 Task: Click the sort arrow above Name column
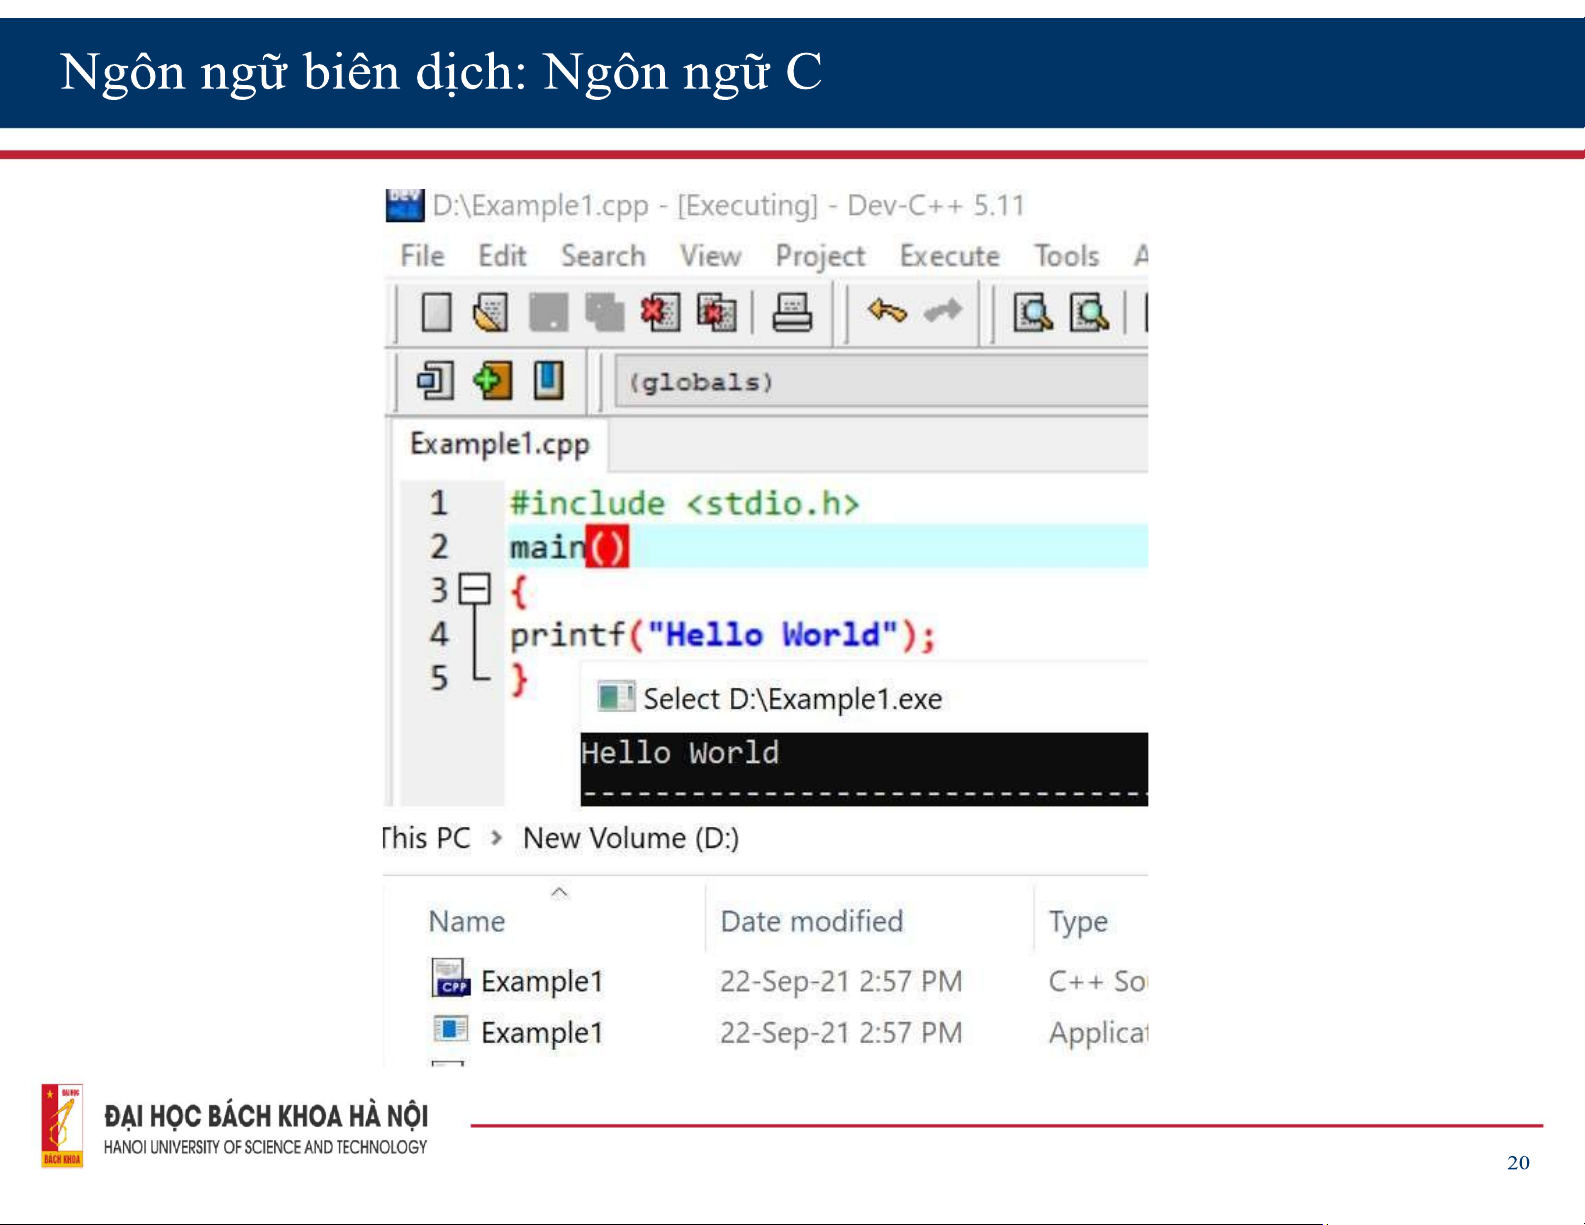(x=560, y=891)
